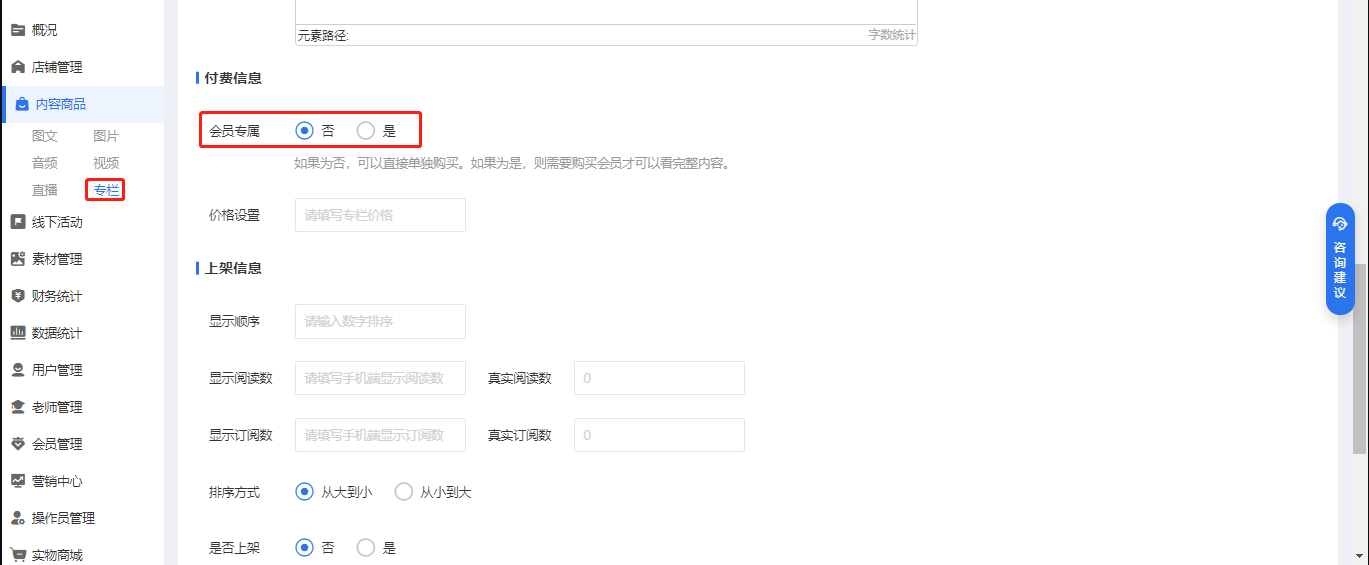Click the 内容商品 bag icon
The image size is (1369, 565).
click(22, 104)
